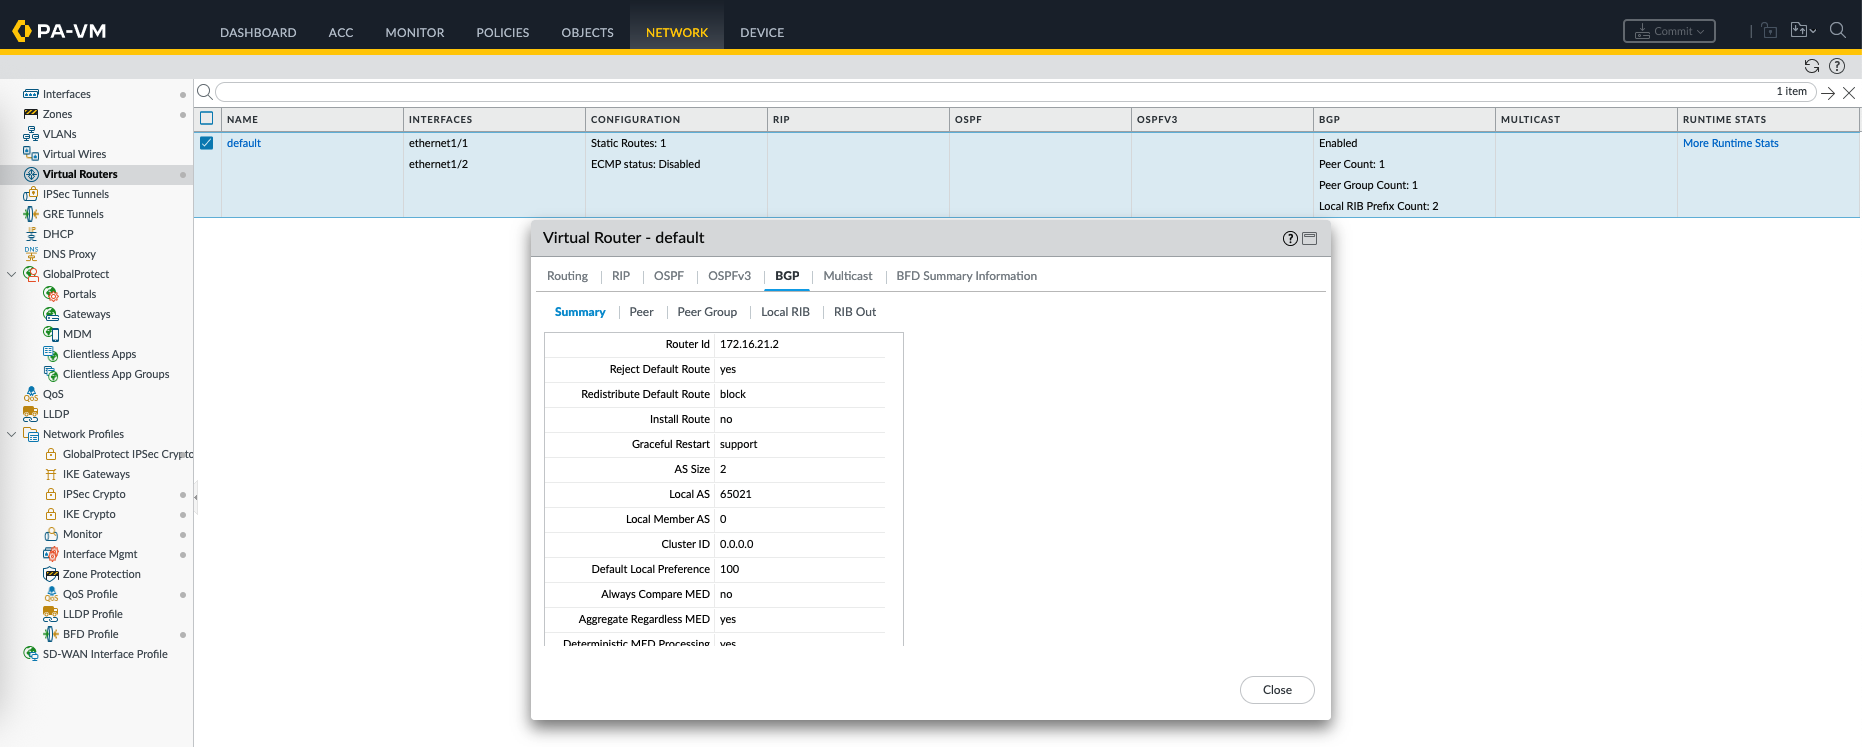Open the DHCP sidebar item

(58, 234)
